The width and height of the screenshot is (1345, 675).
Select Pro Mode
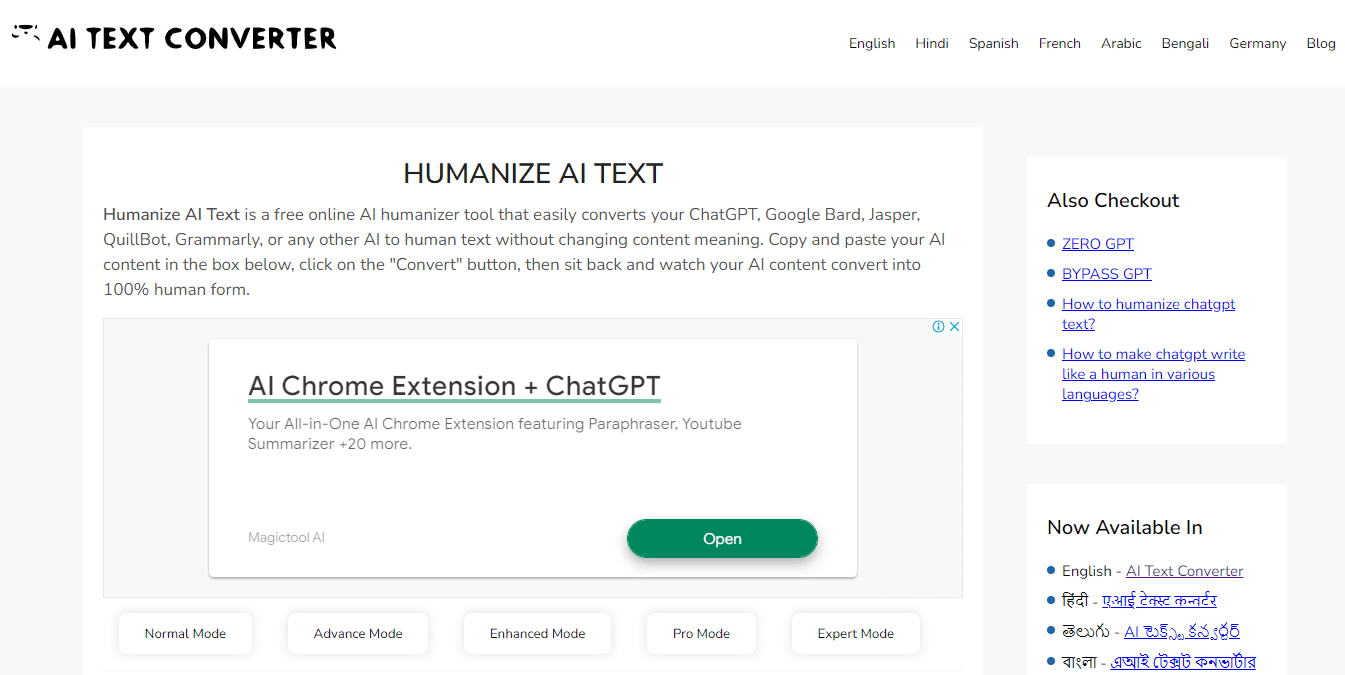pyautogui.click(x=701, y=633)
